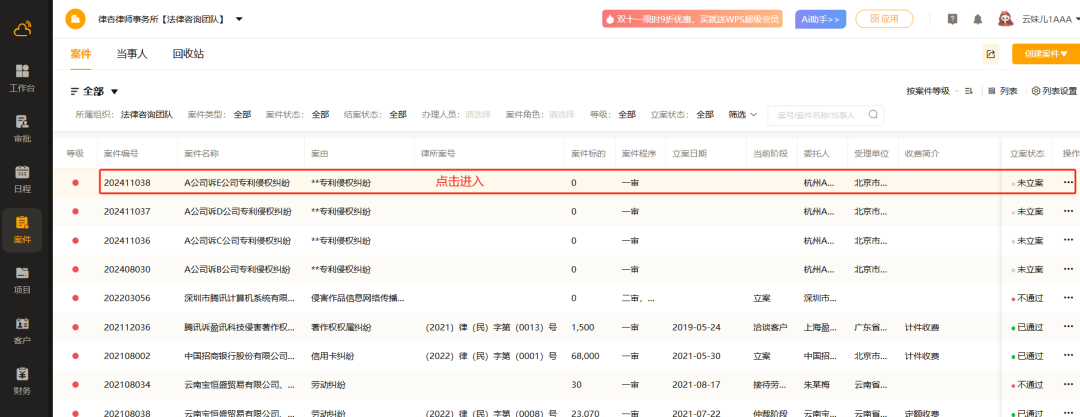Click the help question mark icon

[951, 19]
